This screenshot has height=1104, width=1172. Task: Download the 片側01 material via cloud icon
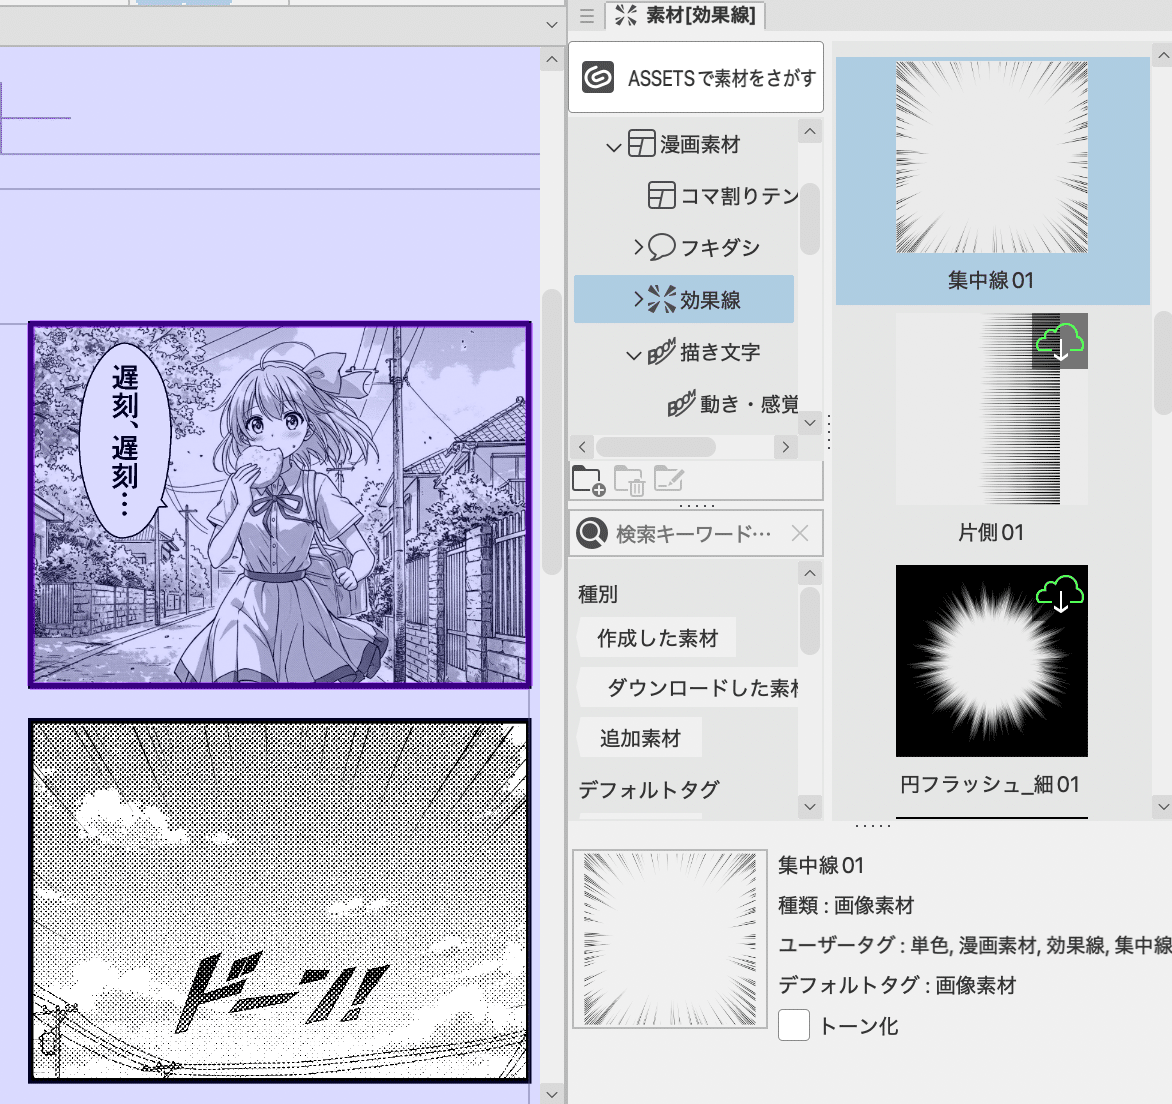[1059, 341]
